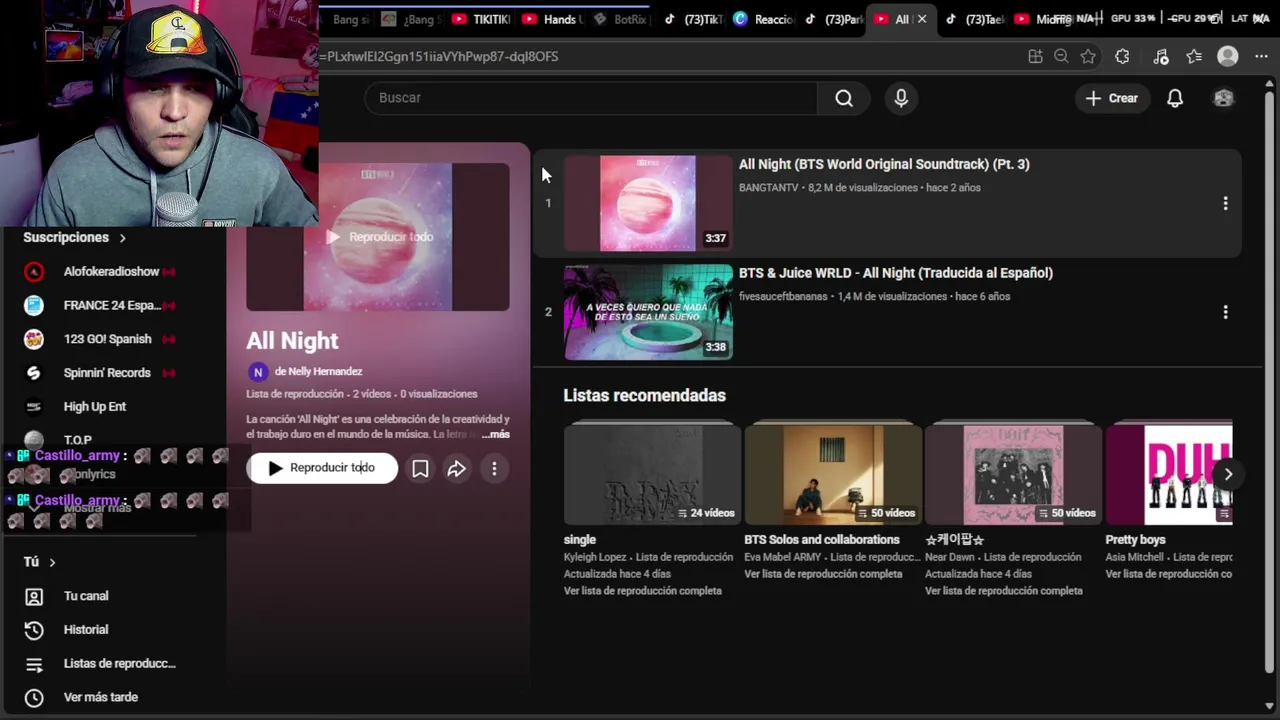
Task: Click page vertical scrollbar
Action: (1270, 380)
